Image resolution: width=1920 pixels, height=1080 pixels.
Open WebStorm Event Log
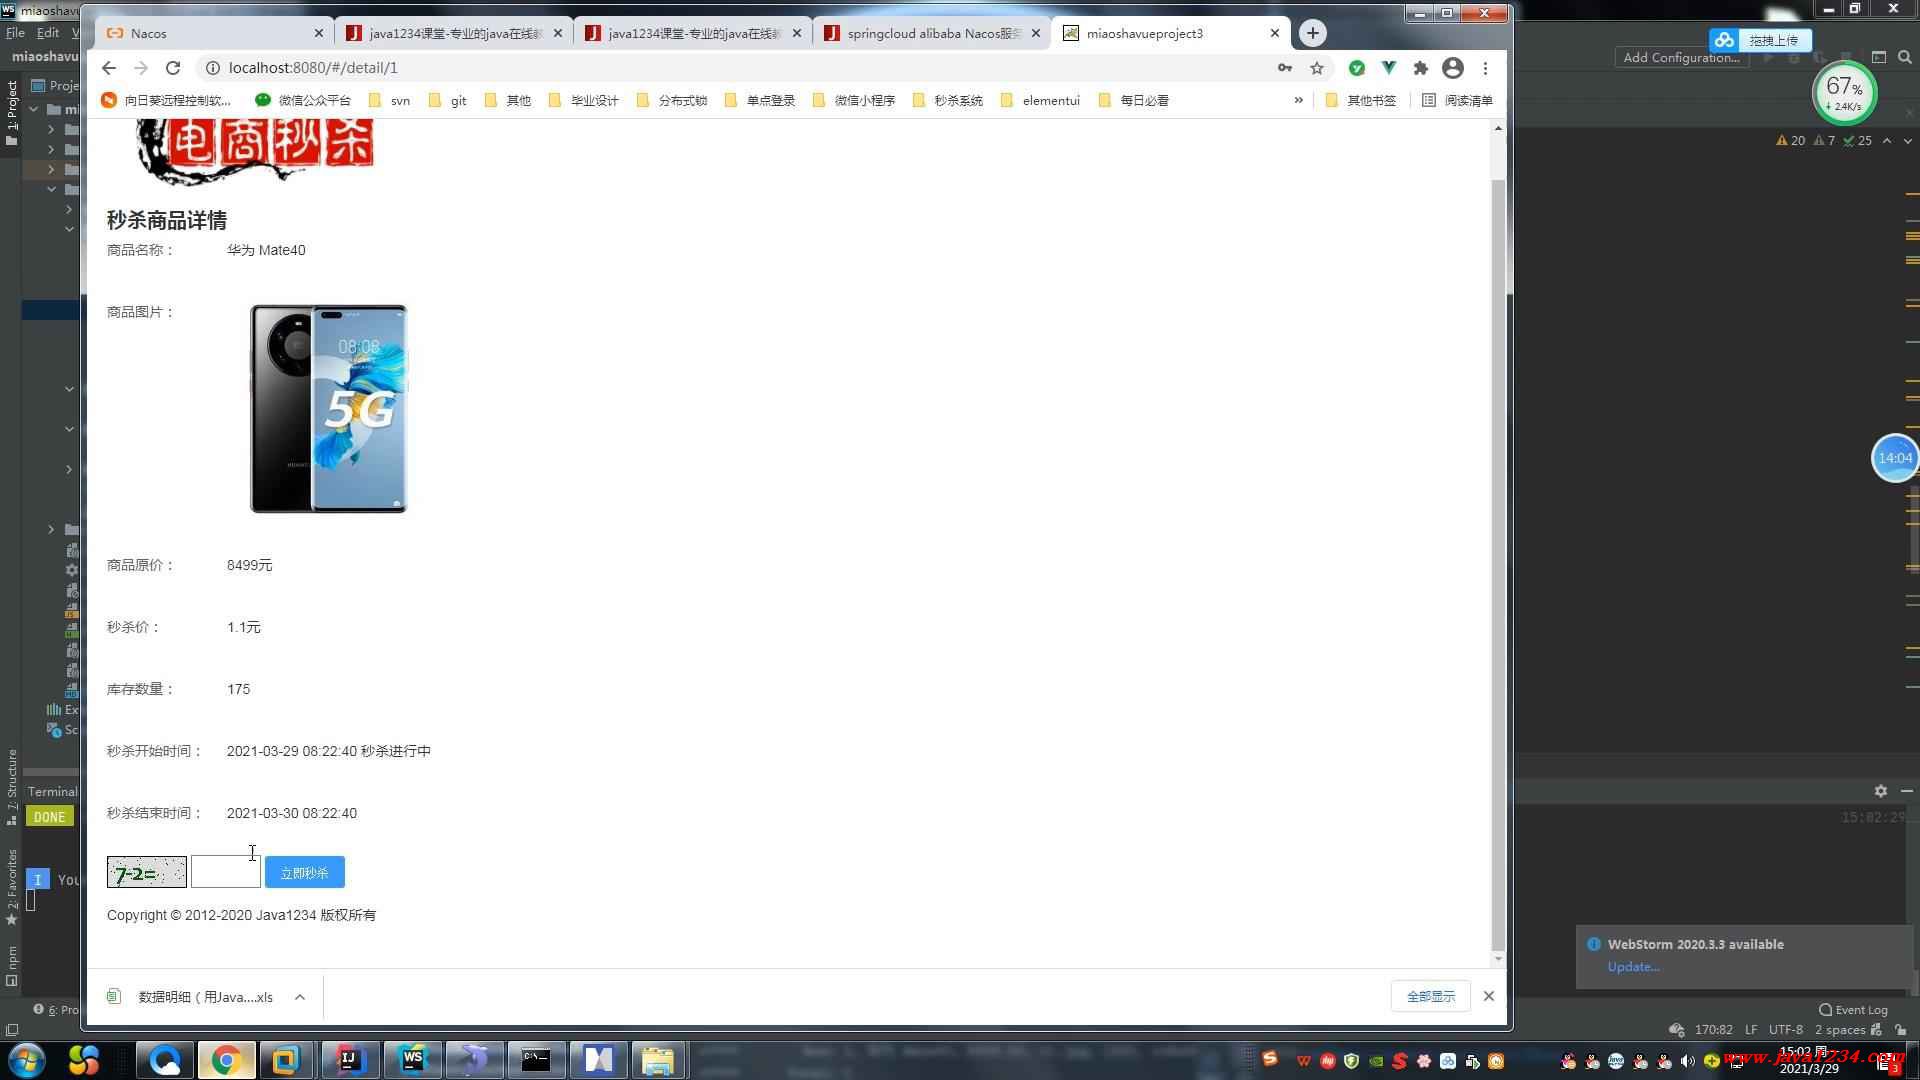tap(1854, 1010)
